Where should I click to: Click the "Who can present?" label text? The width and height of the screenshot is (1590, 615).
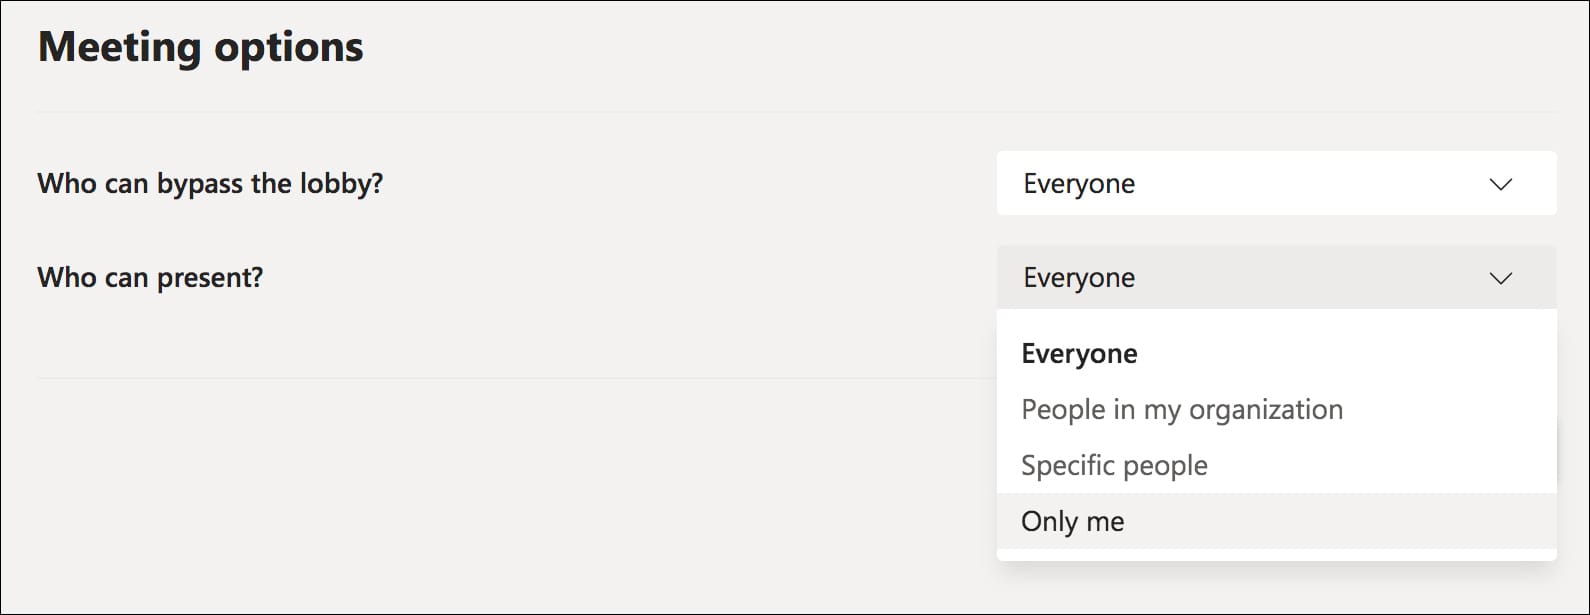tap(150, 277)
